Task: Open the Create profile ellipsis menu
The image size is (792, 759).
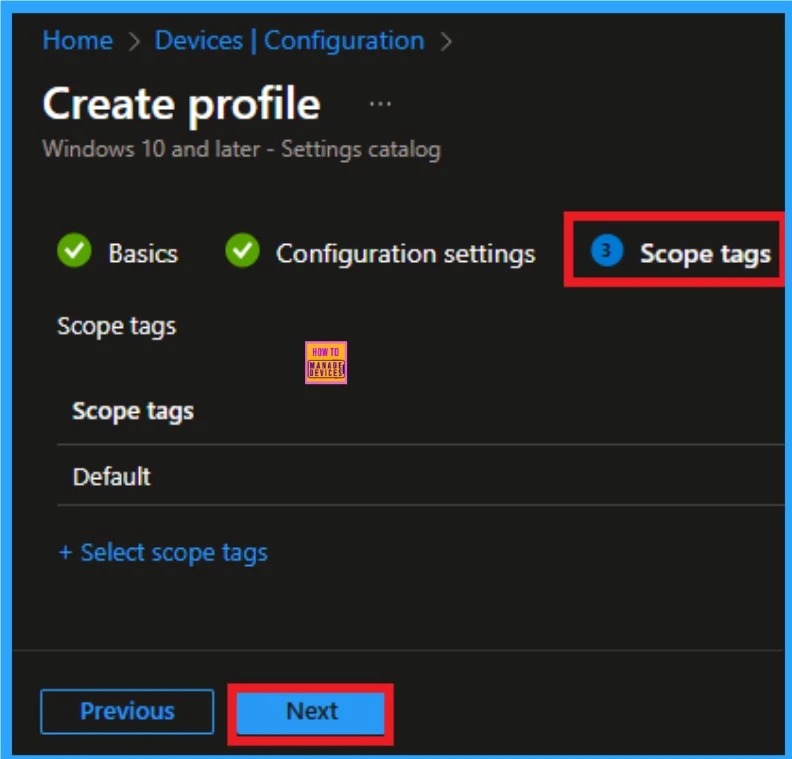Action: click(x=380, y=104)
